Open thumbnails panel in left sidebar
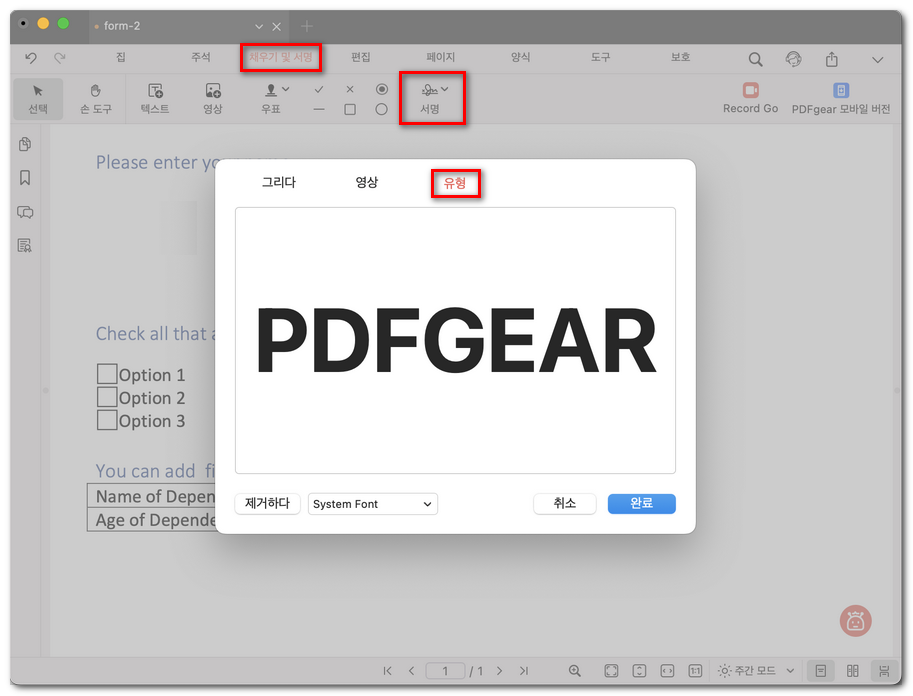 pyautogui.click(x=25, y=144)
